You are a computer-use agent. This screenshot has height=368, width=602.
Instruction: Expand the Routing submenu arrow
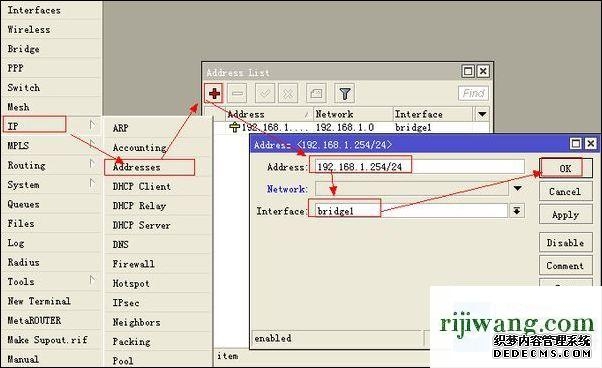coord(92,164)
